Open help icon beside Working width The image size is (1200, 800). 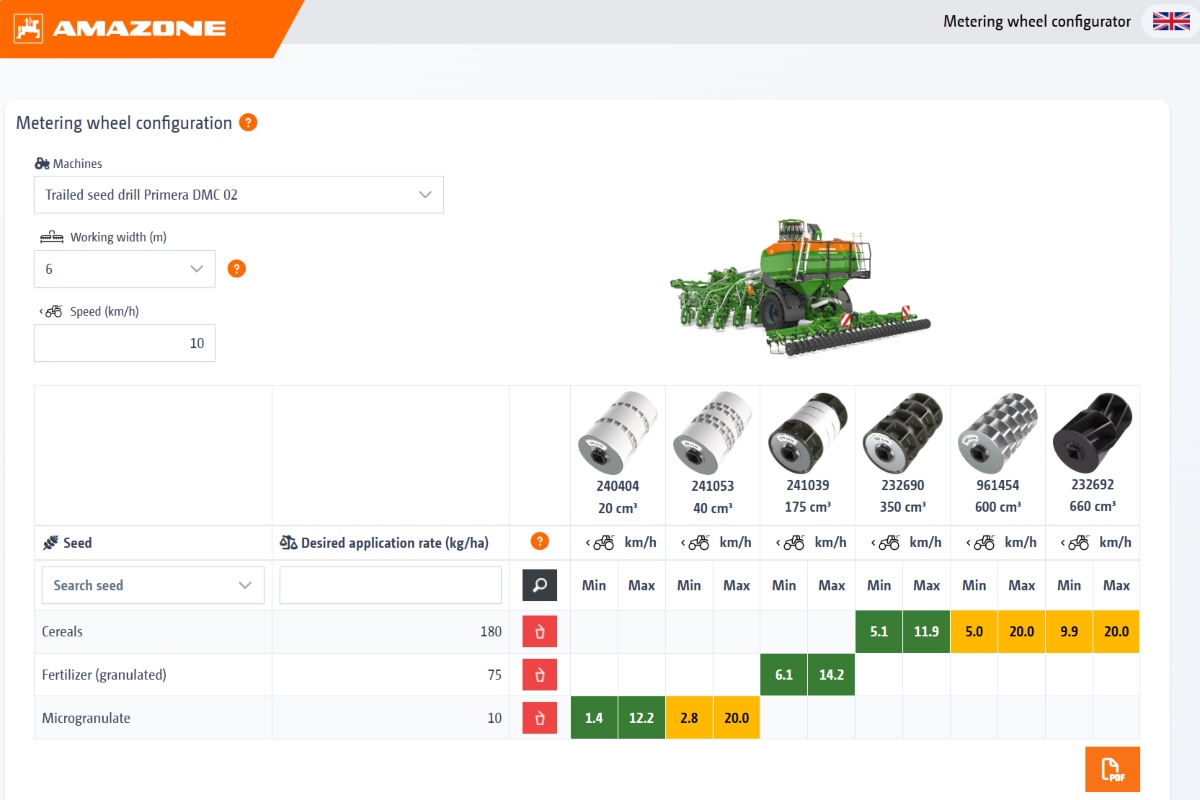[x=237, y=268]
